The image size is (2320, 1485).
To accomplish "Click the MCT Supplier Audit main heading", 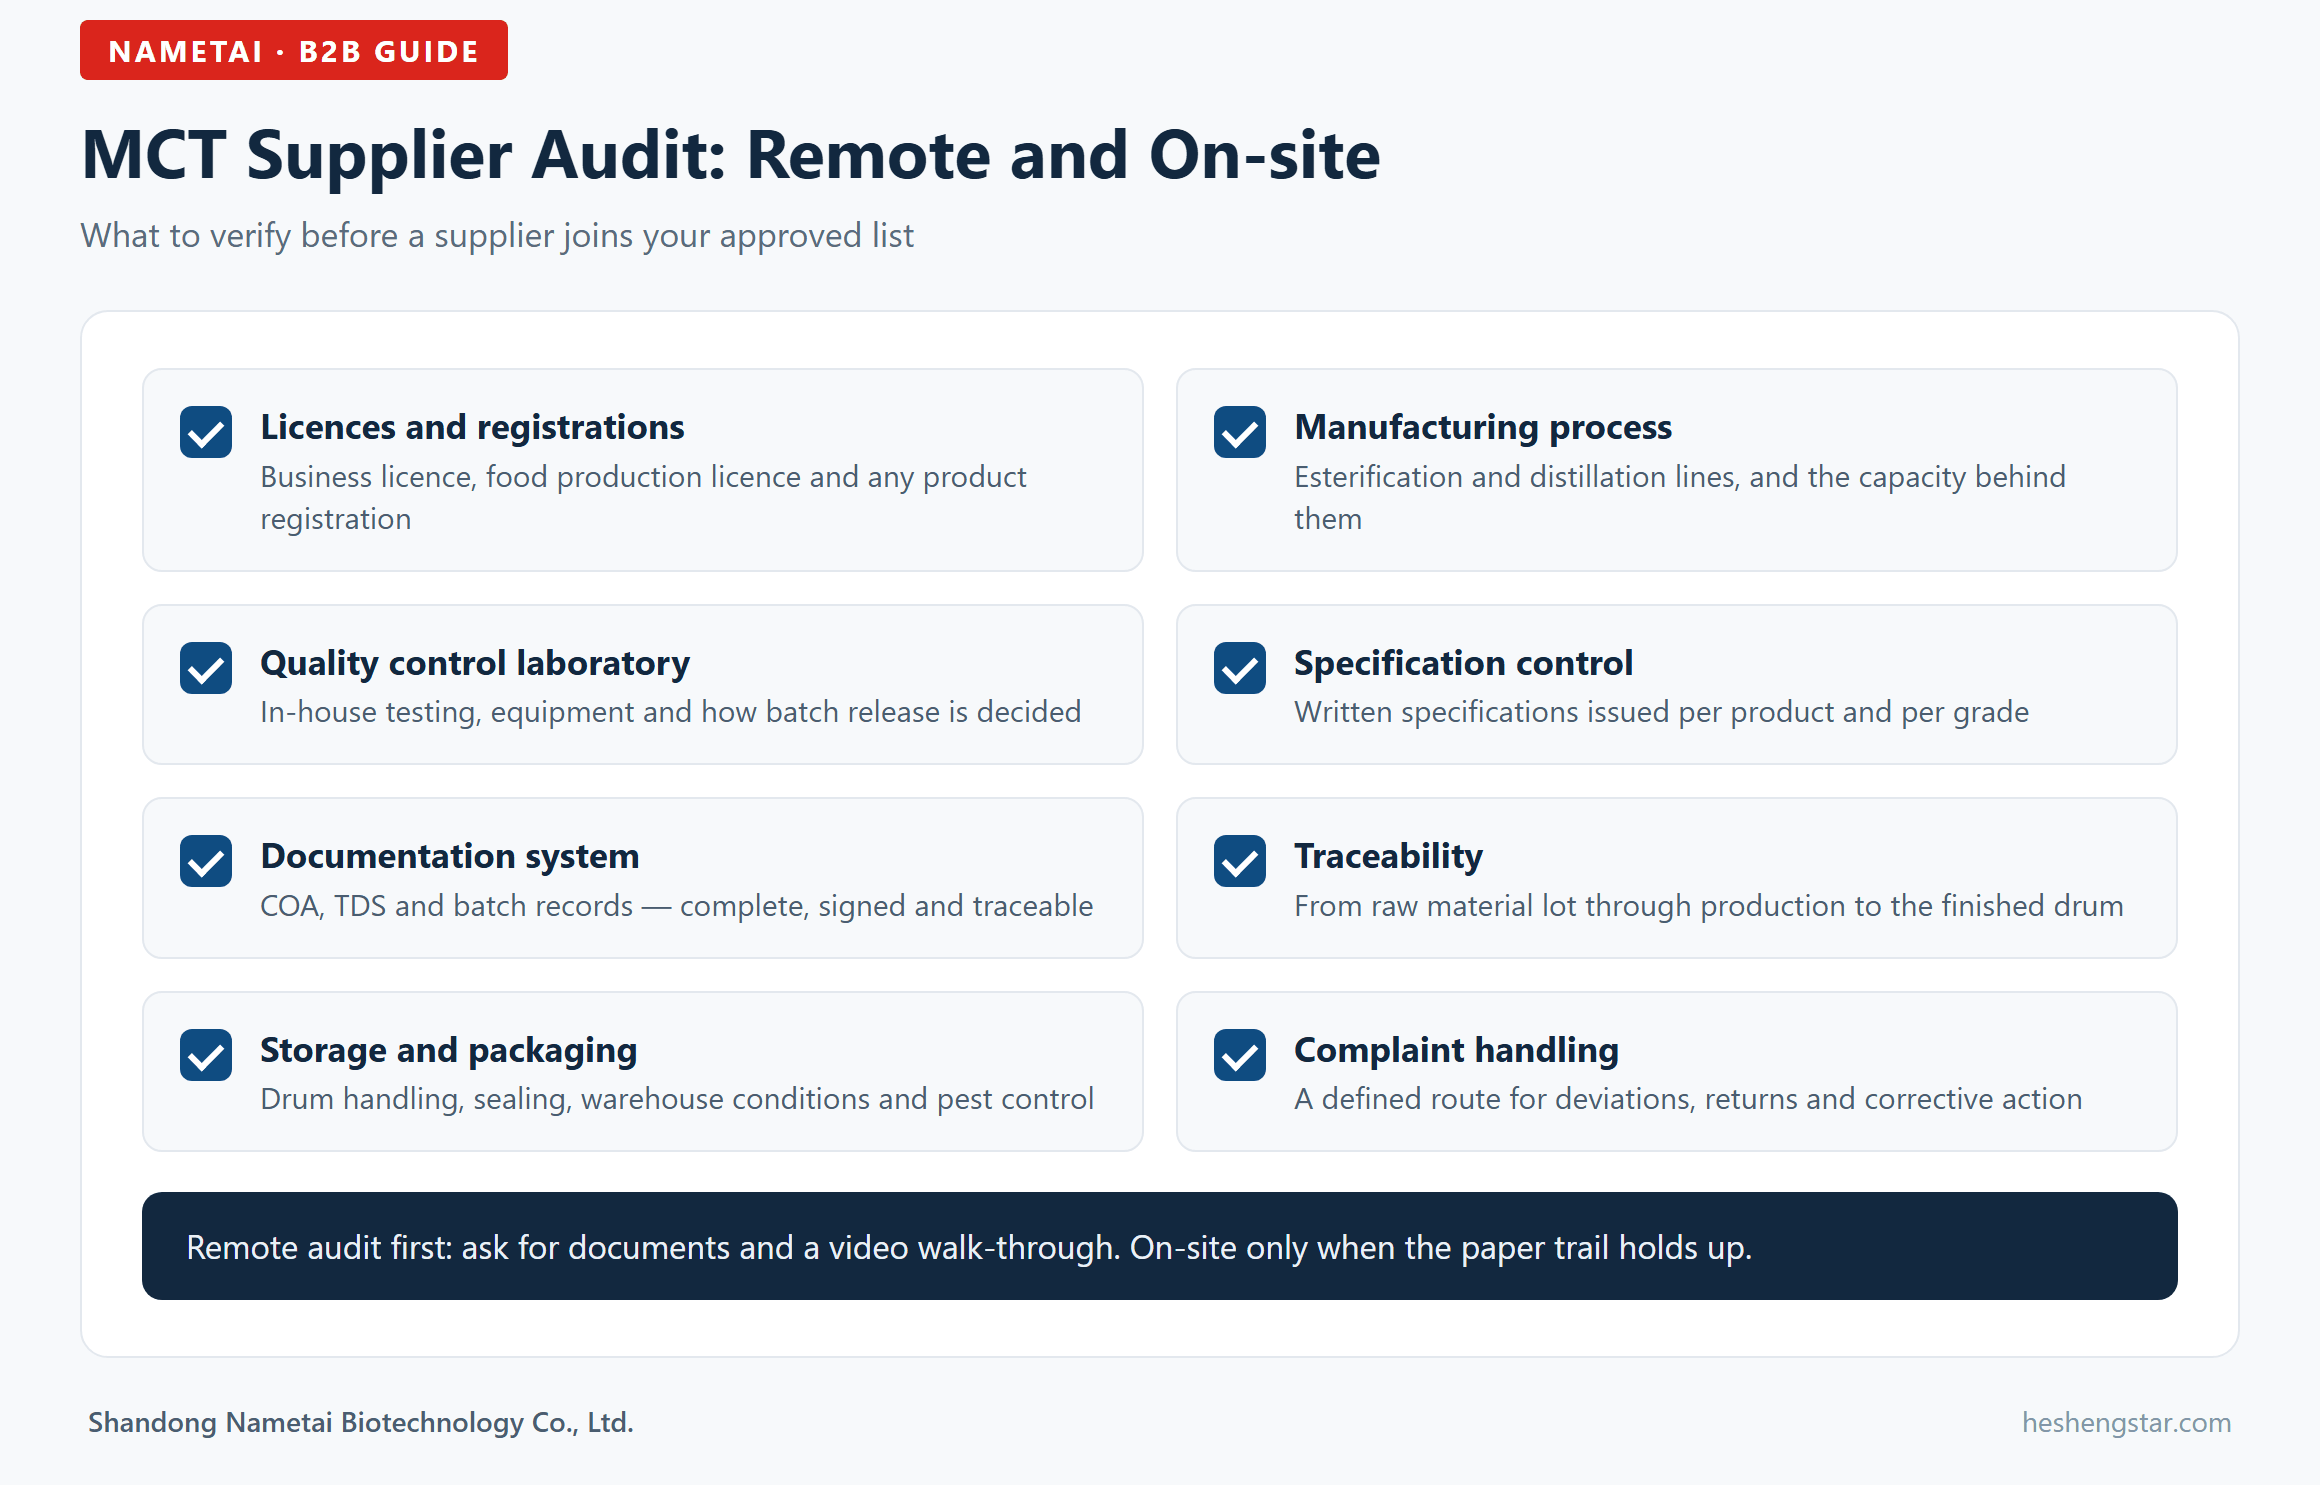I will pos(731,155).
